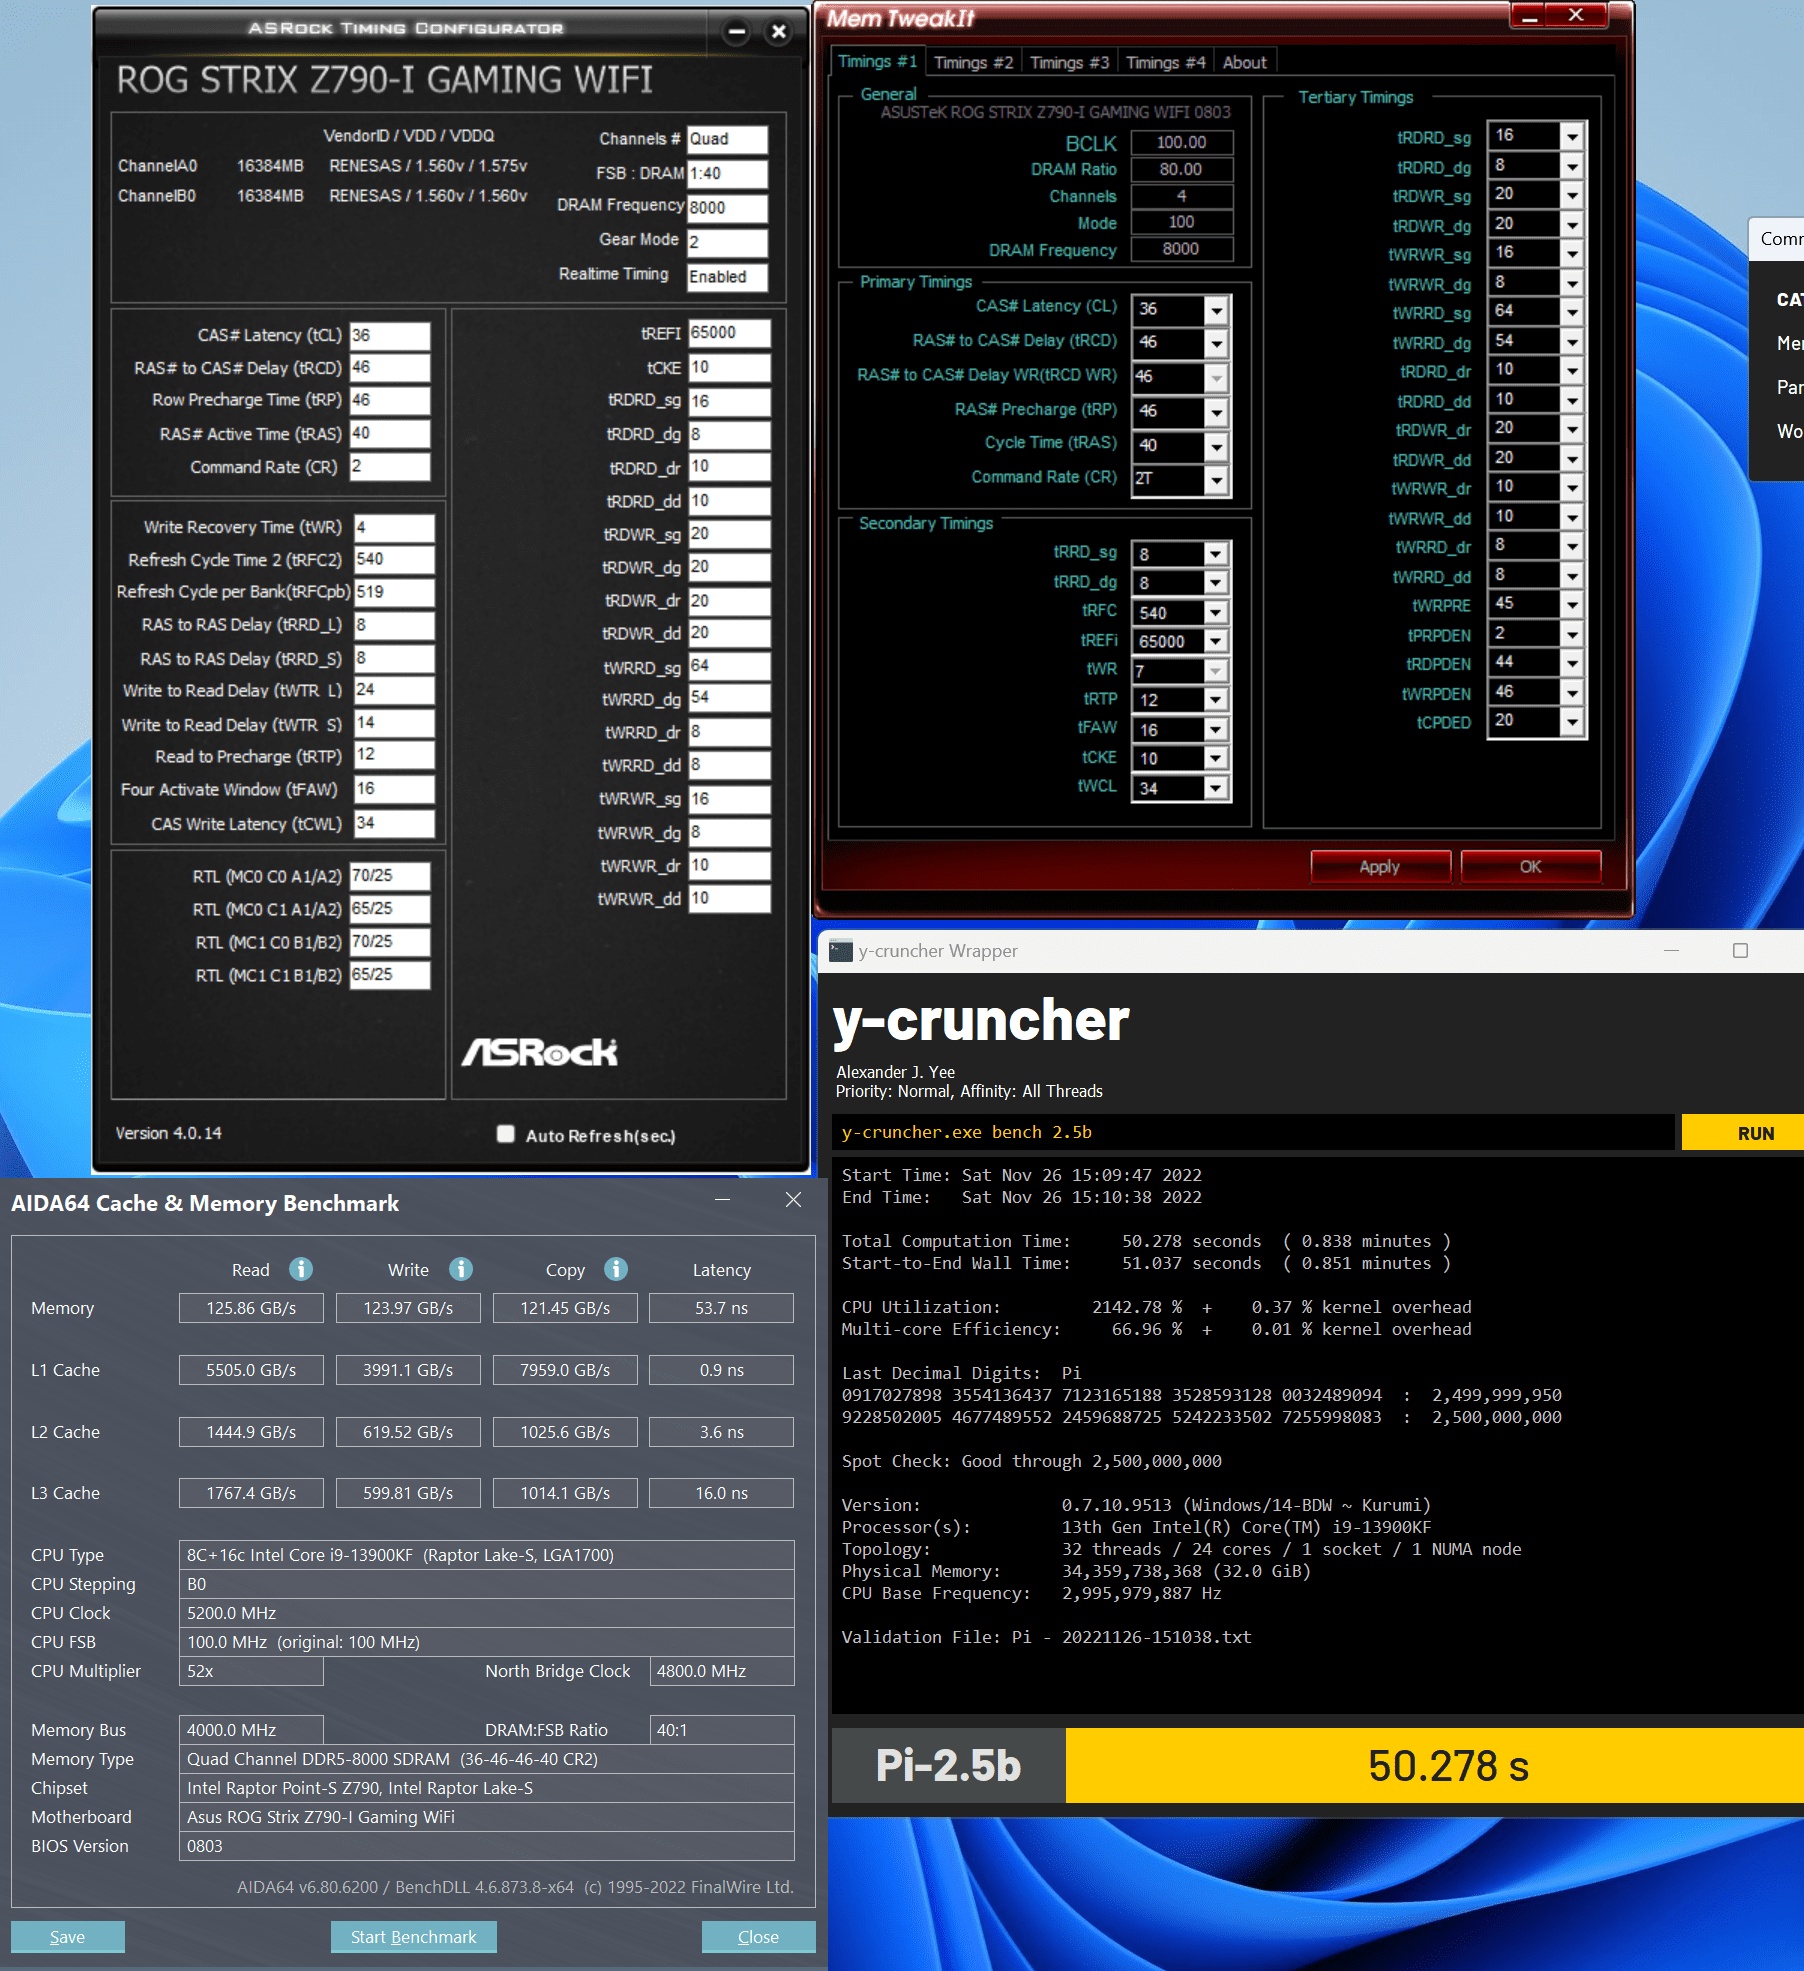Click the Copy info icon in AIDA64
Image resolution: width=1804 pixels, height=1971 pixels.
click(616, 1269)
